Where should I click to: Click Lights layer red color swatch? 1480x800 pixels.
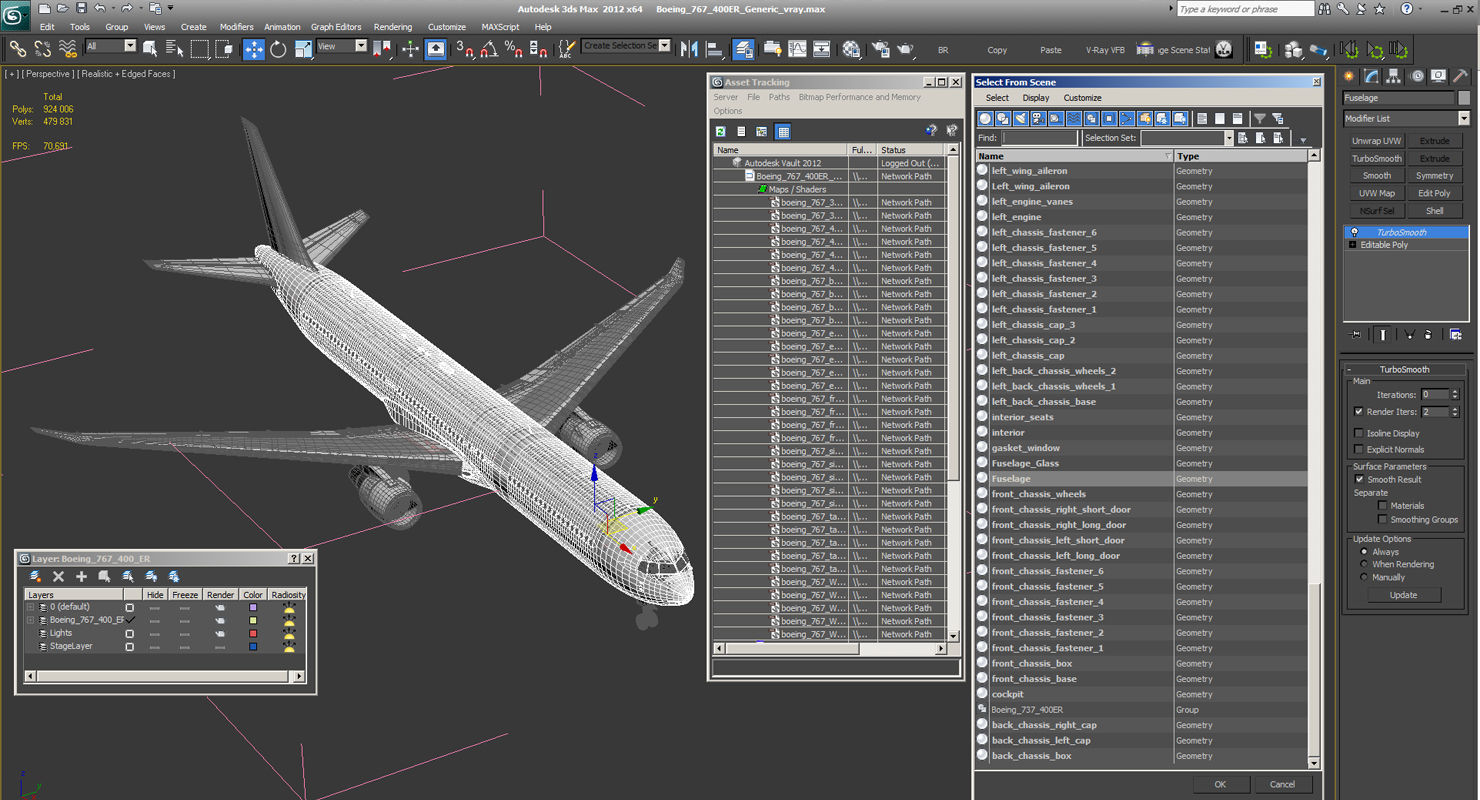[253, 633]
